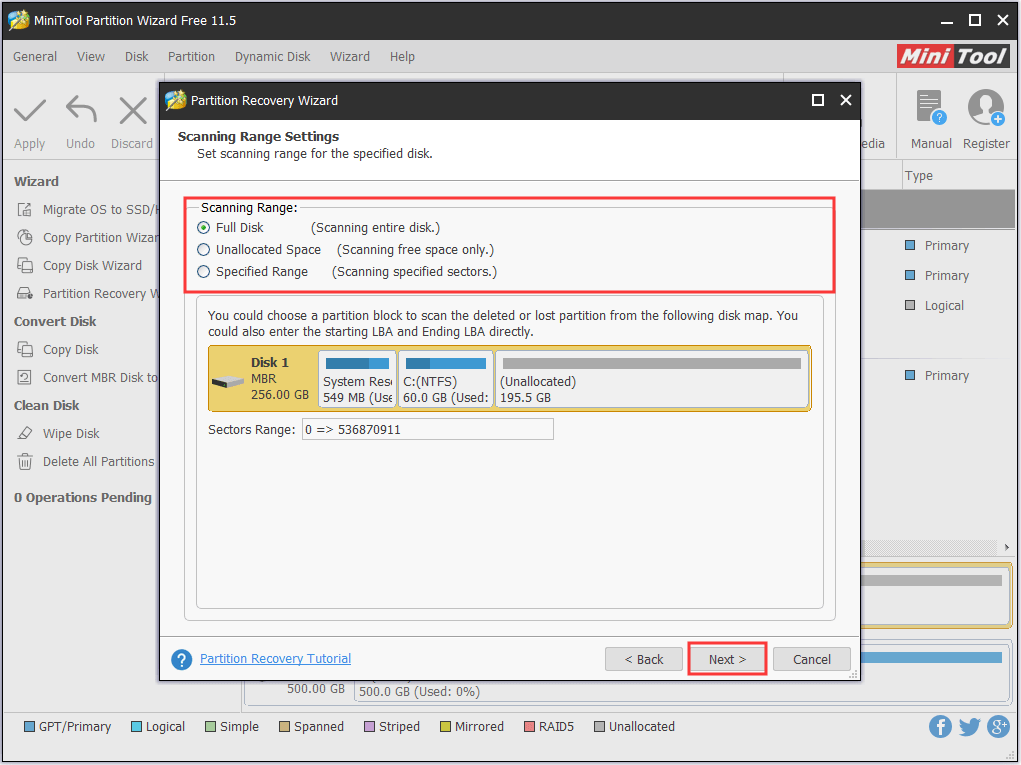Click Migrate OS to SSD icon

pos(25,210)
